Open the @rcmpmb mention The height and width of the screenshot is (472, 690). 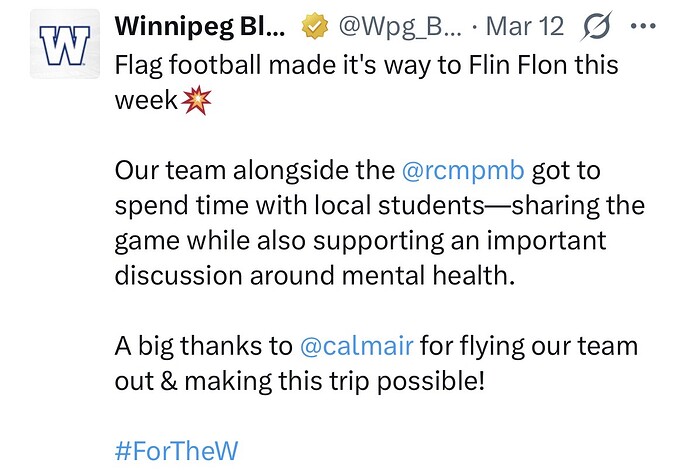coord(462,170)
